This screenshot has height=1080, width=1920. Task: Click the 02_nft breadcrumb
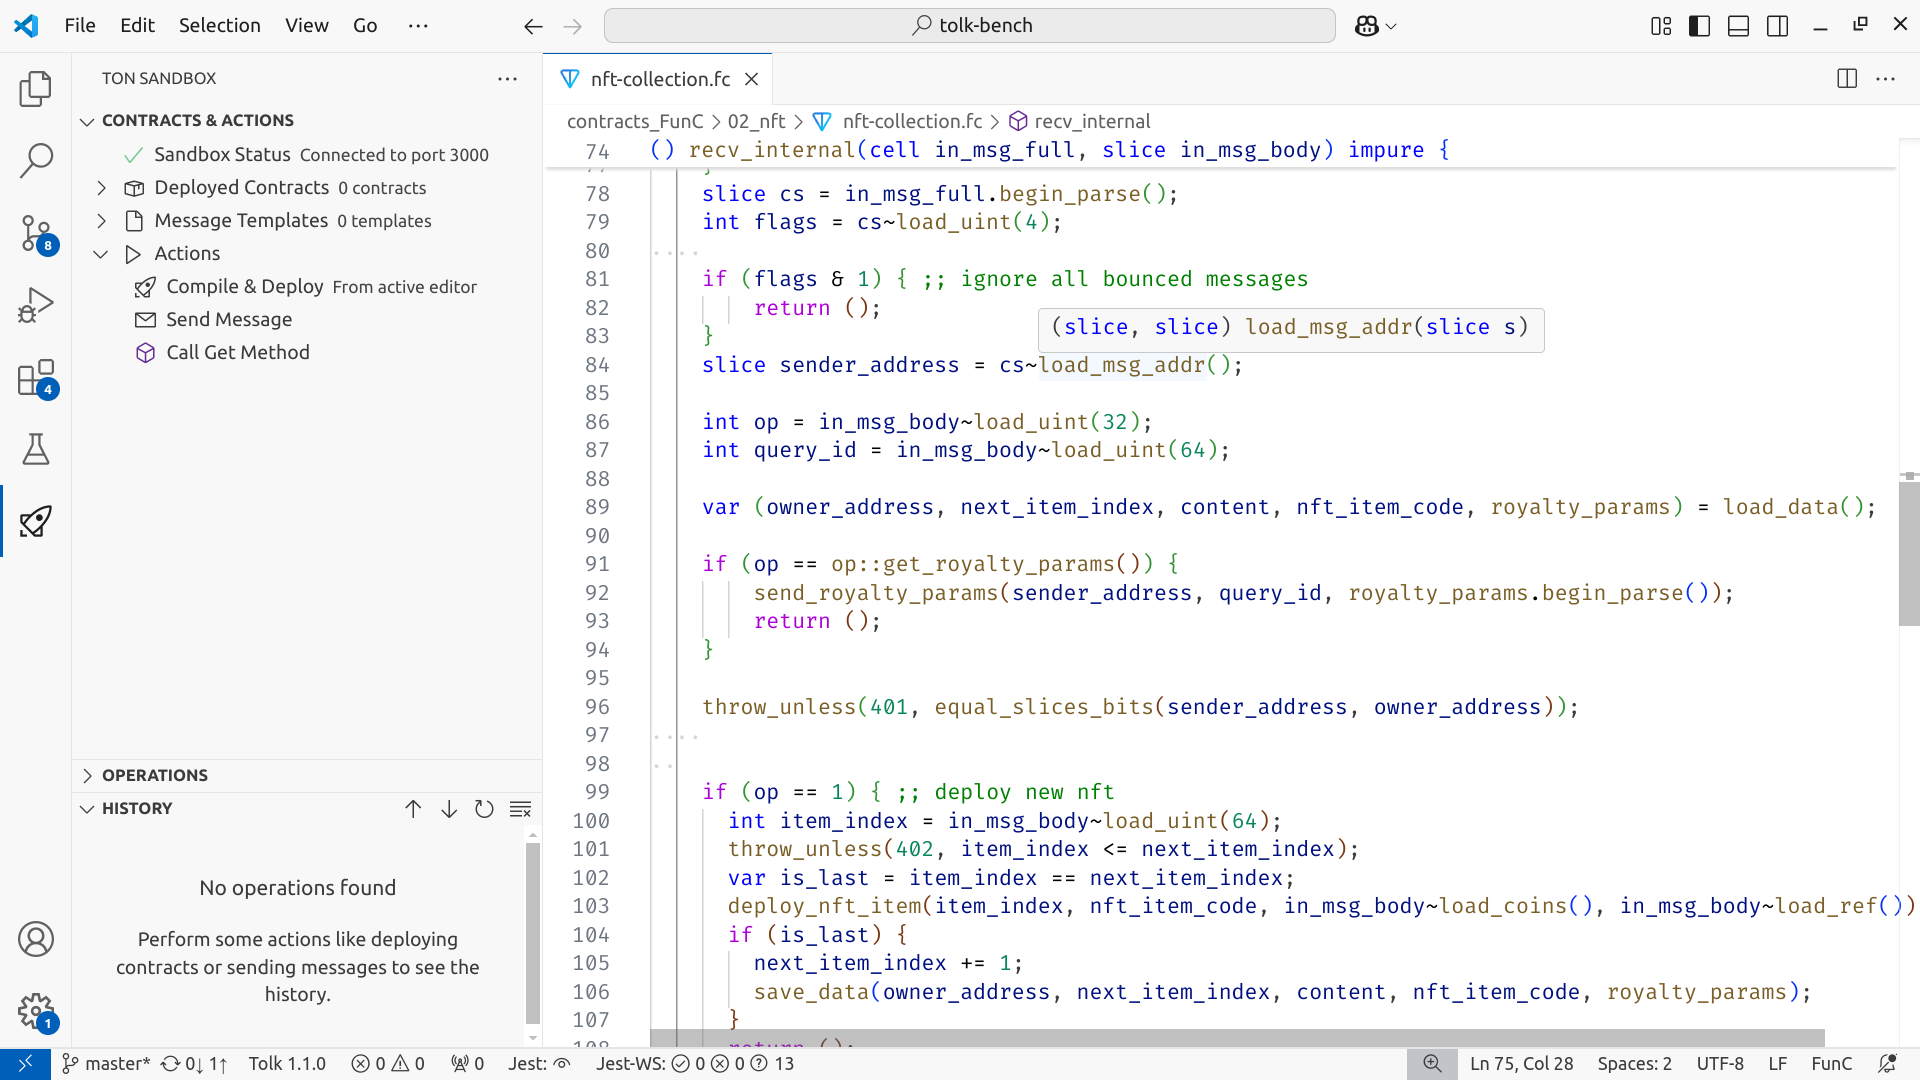[x=756, y=121]
